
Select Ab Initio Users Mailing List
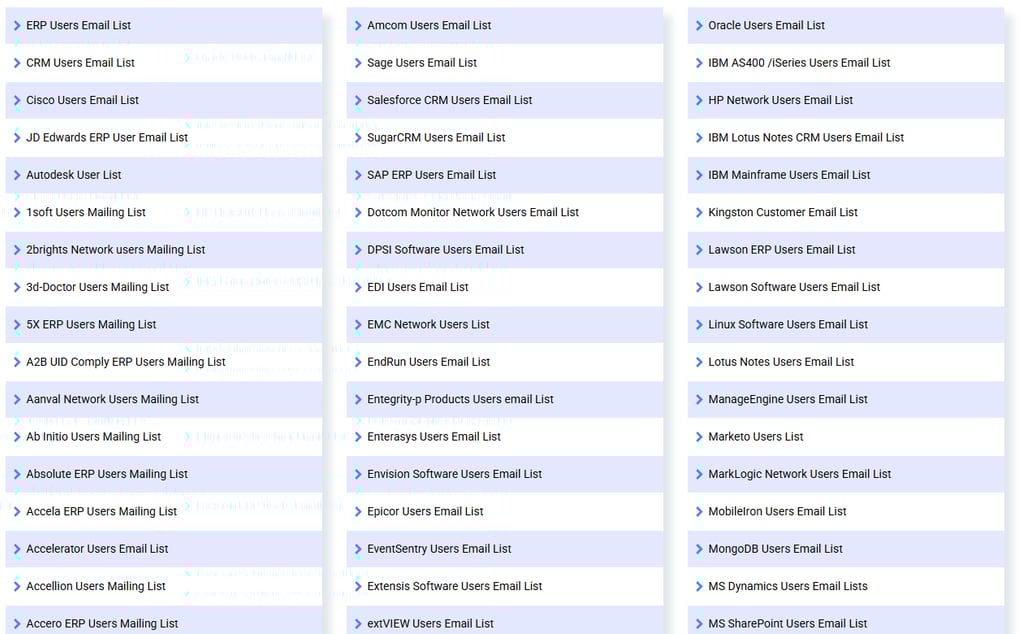click(93, 436)
